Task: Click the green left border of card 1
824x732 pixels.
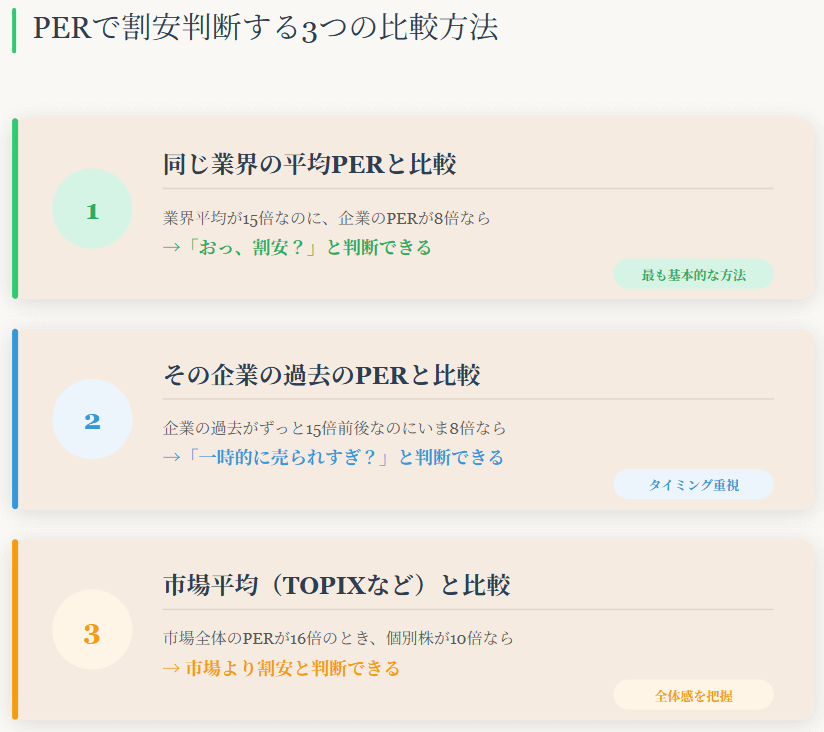Action: point(15,208)
